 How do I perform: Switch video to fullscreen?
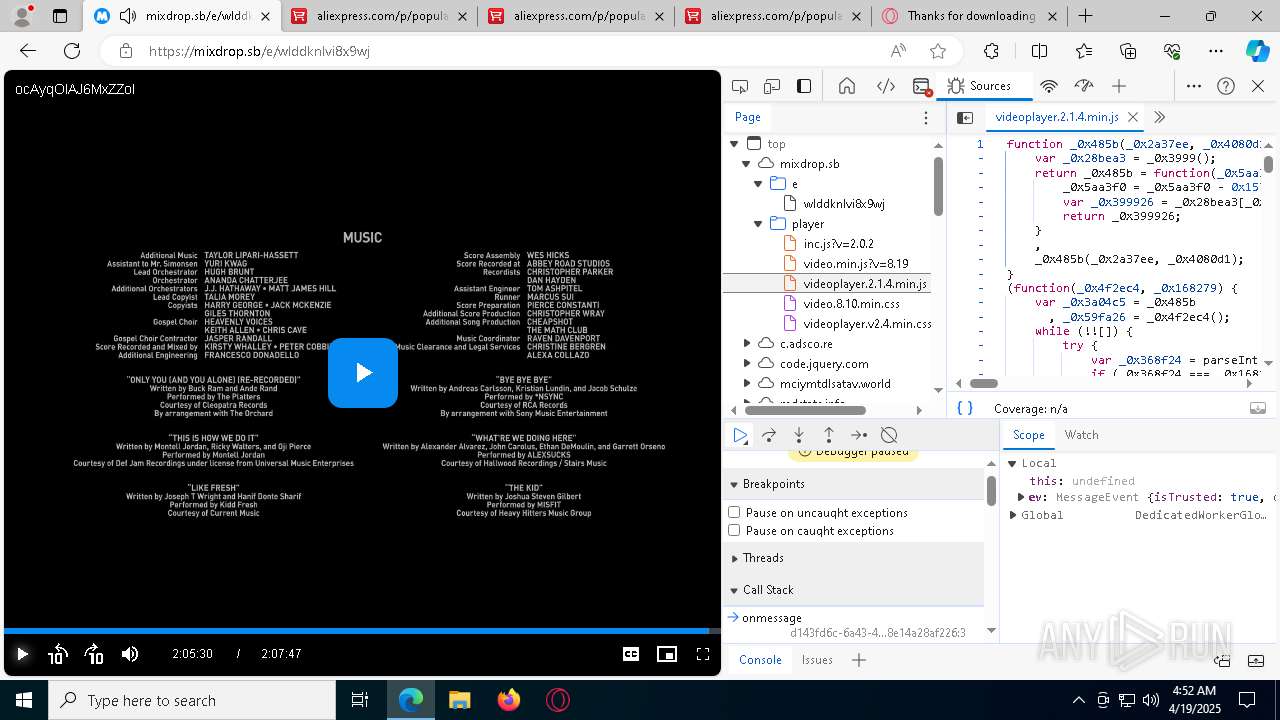[703, 654]
